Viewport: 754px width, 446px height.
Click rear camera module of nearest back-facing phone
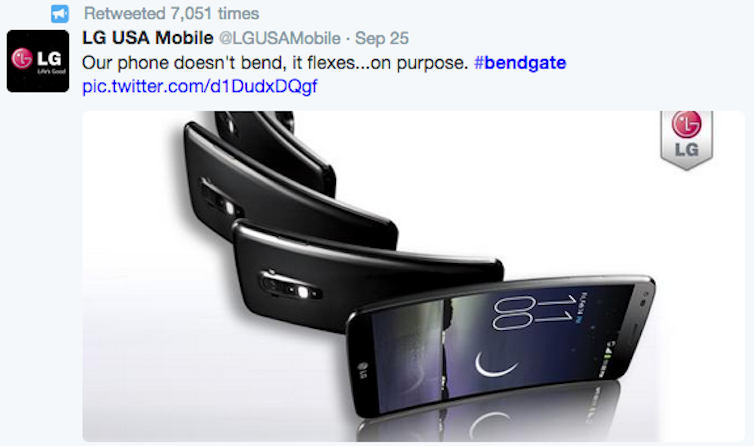tap(291, 286)
